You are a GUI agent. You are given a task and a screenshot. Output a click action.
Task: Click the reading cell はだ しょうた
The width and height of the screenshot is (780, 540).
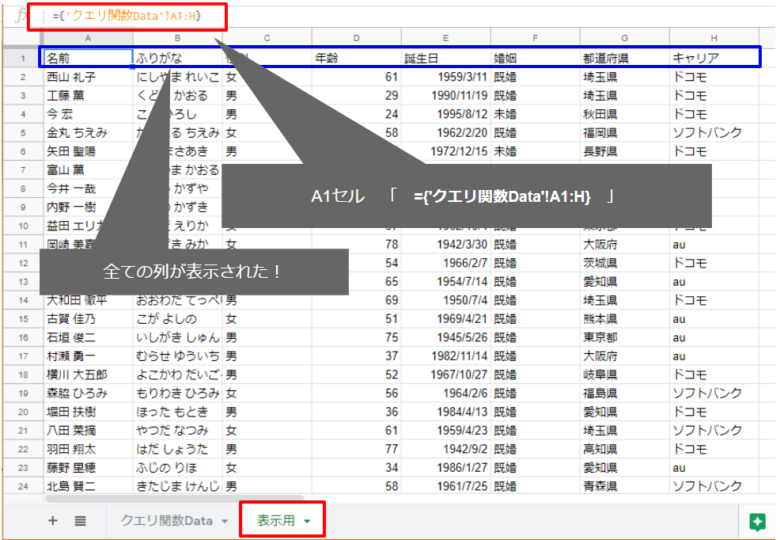(178, 449)
